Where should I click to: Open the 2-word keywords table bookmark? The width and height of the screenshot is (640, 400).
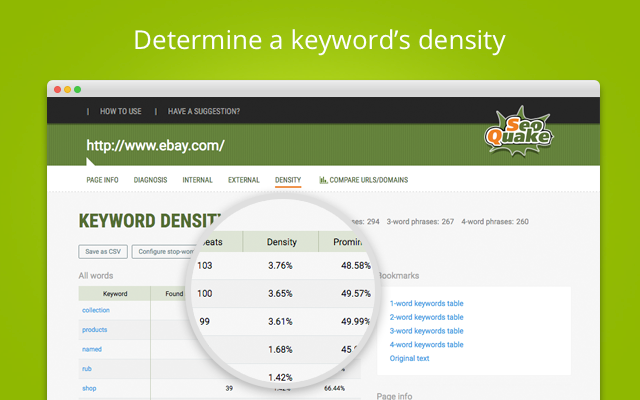click(x=427, y=317)
